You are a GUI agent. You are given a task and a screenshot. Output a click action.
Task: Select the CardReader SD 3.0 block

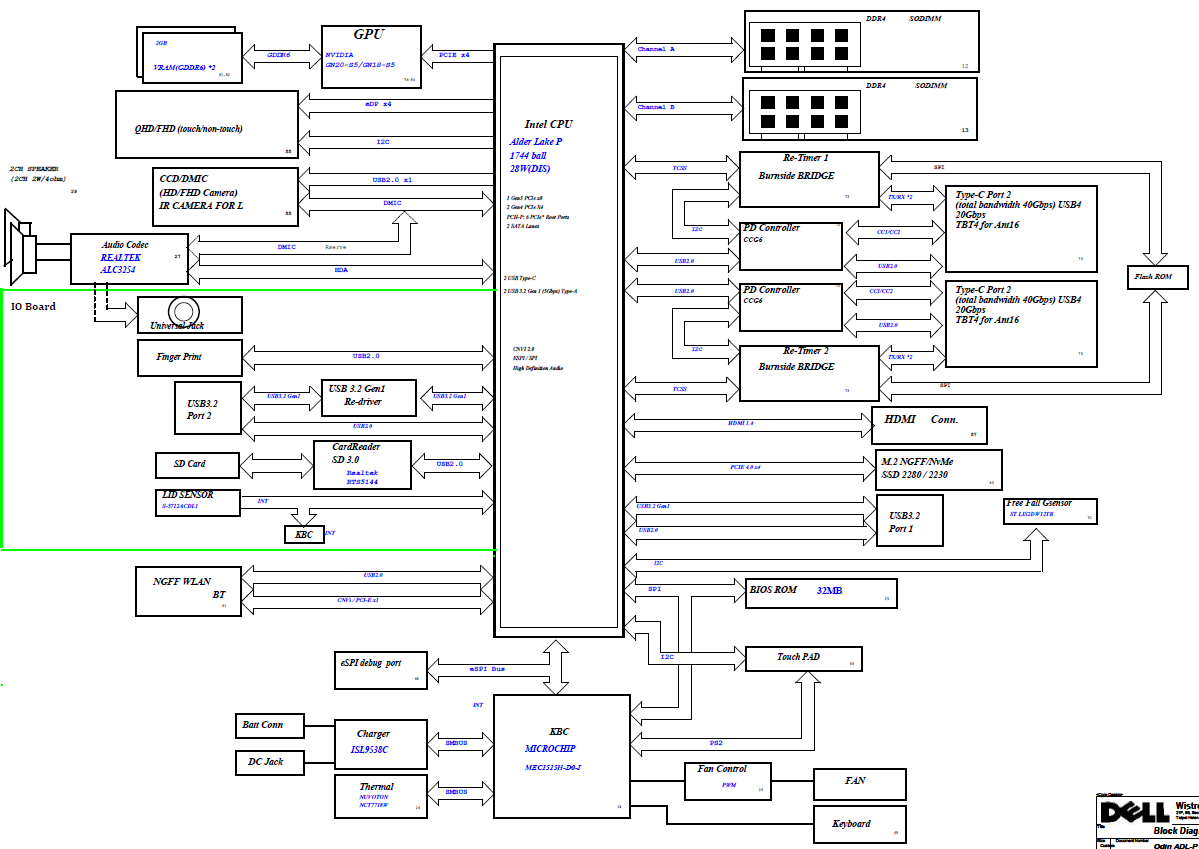(362, 465)
